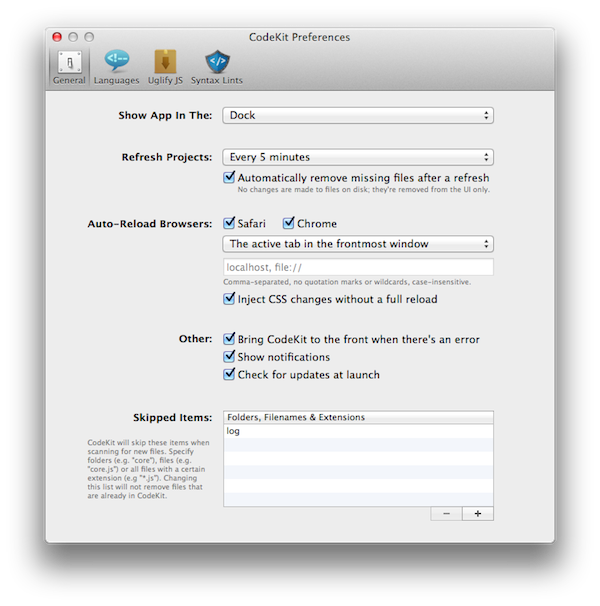600x606 pixels.
Task: Open the Refresh Projects interval dropdown
Action: pos(358,157)
